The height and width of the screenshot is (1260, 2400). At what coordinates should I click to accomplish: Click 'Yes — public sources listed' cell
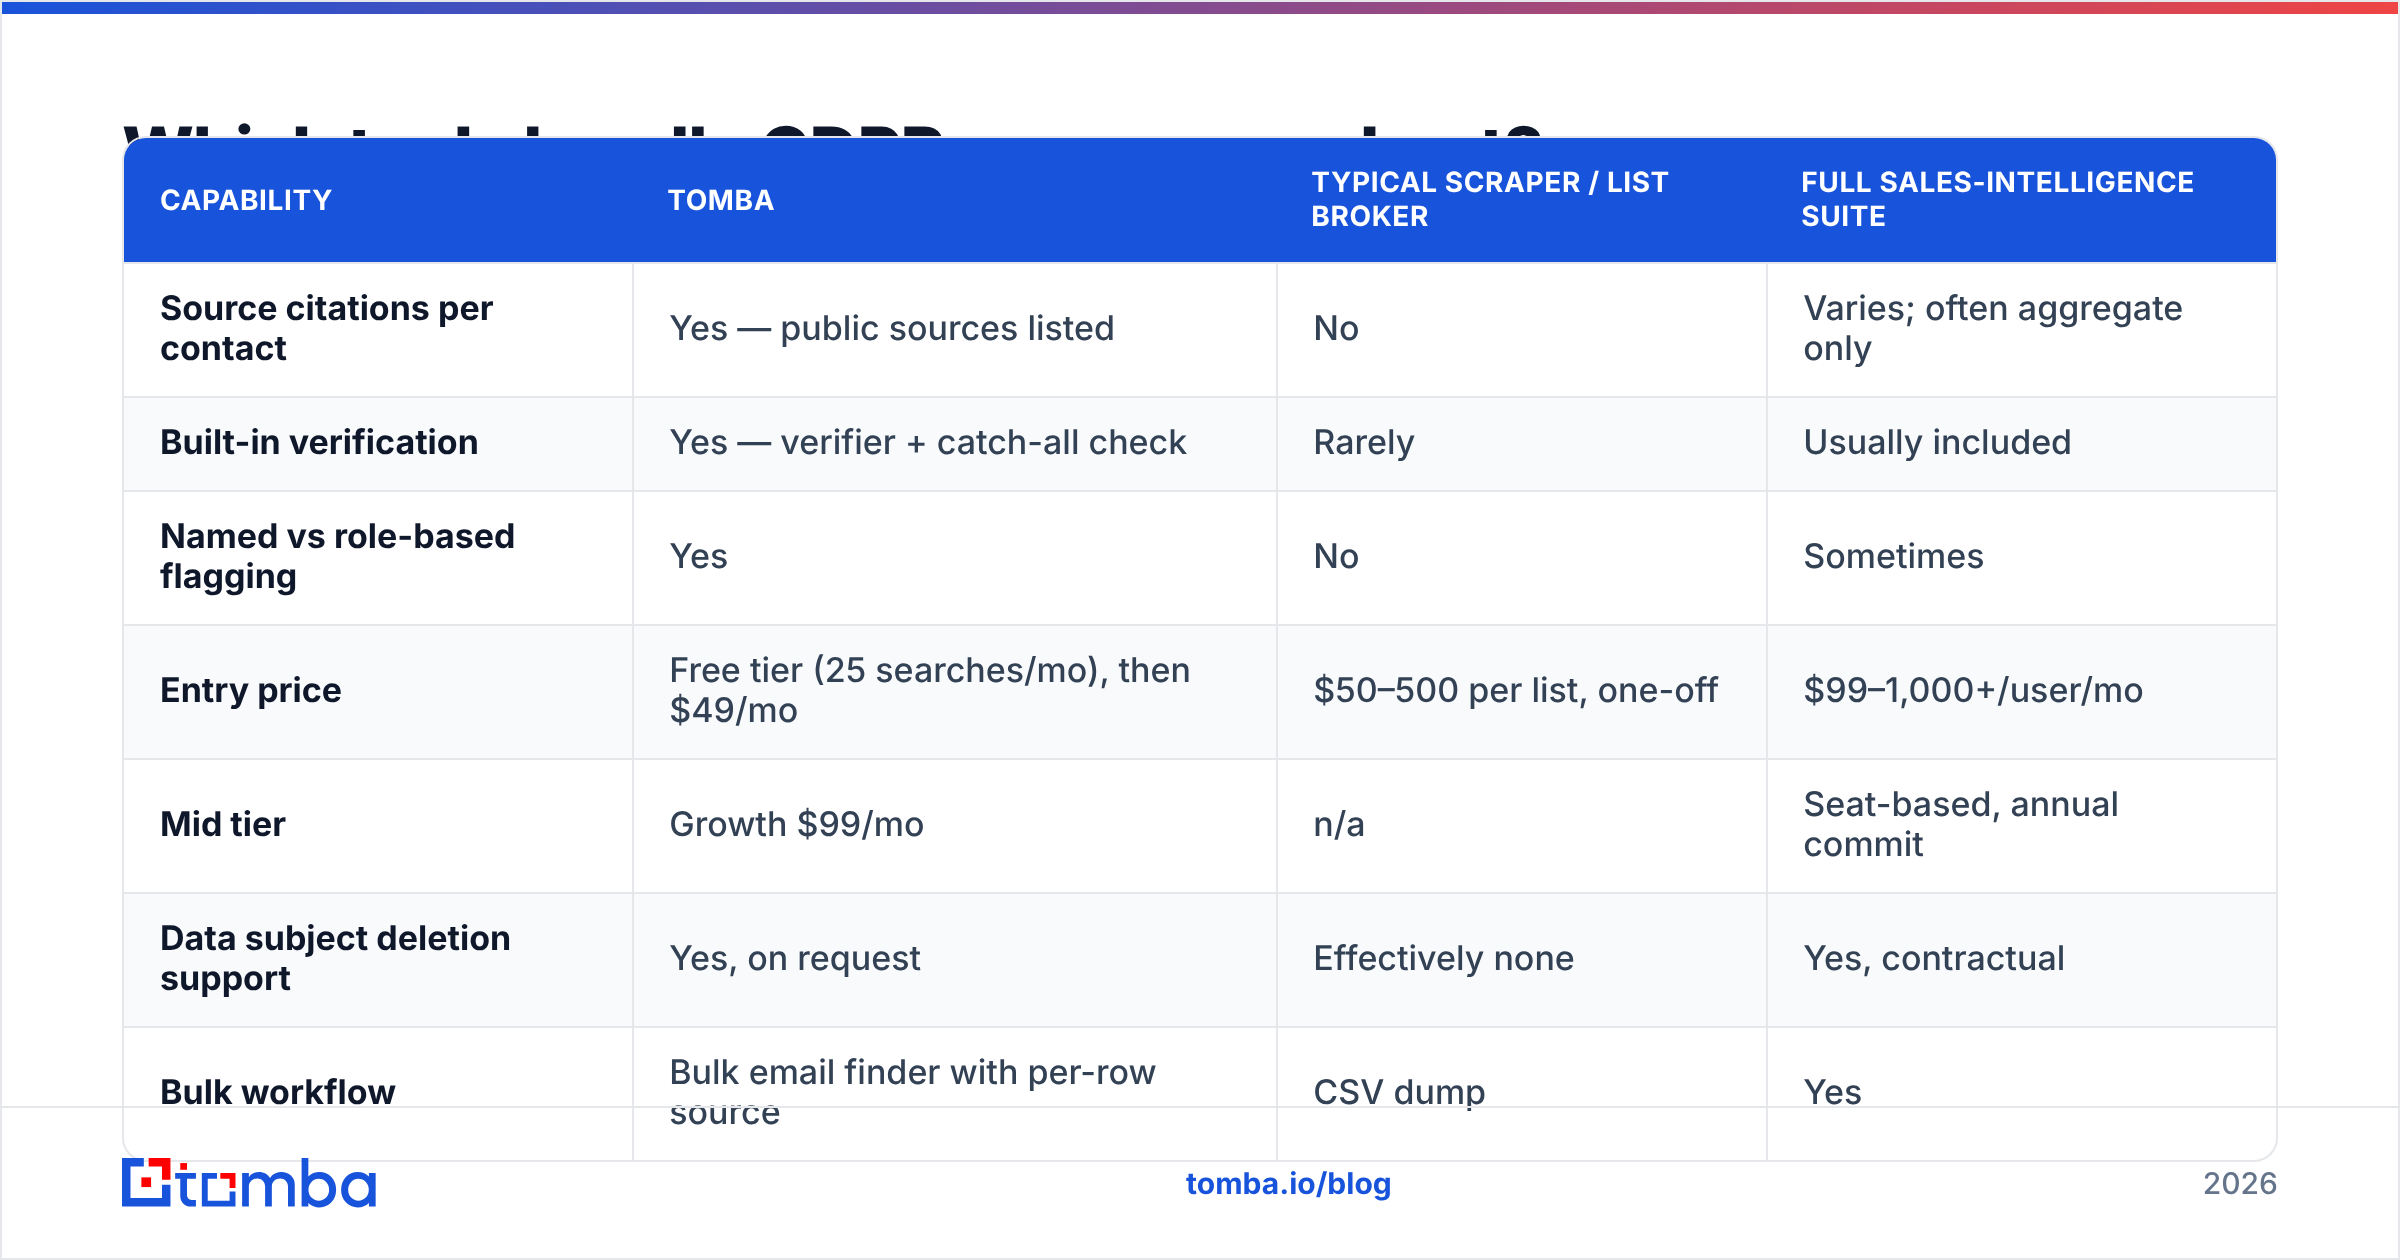click(x=892, y=328)
